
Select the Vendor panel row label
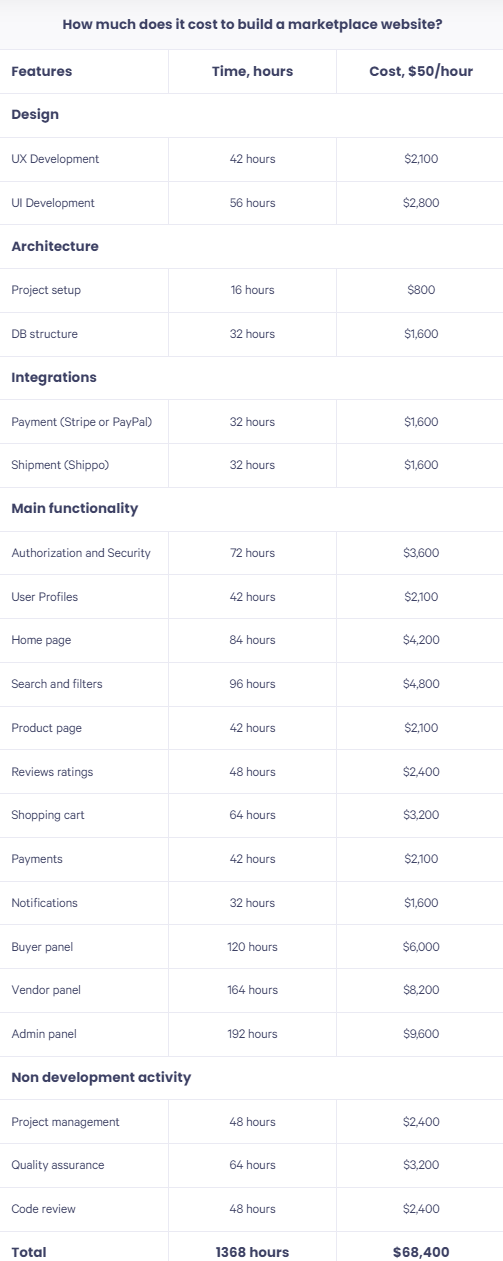coord(46,990)
